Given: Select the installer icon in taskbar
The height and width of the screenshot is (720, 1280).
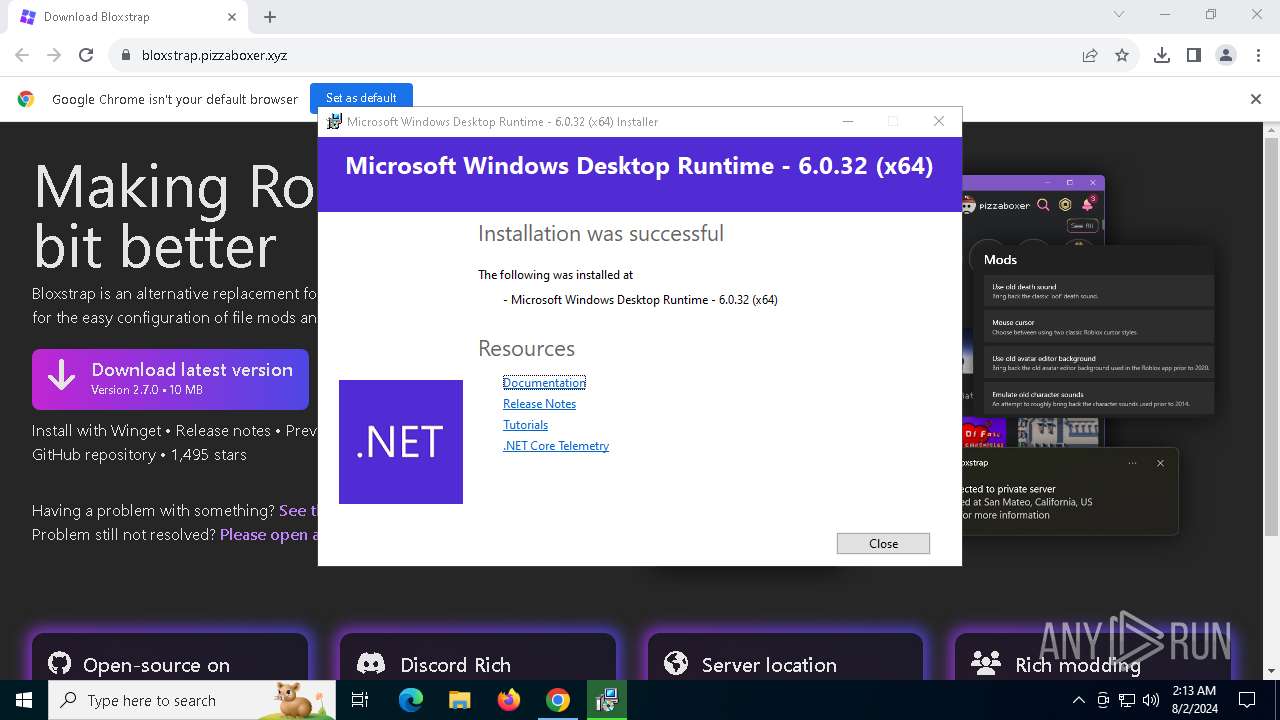Looking at the screenshot, I should point(606,700).
